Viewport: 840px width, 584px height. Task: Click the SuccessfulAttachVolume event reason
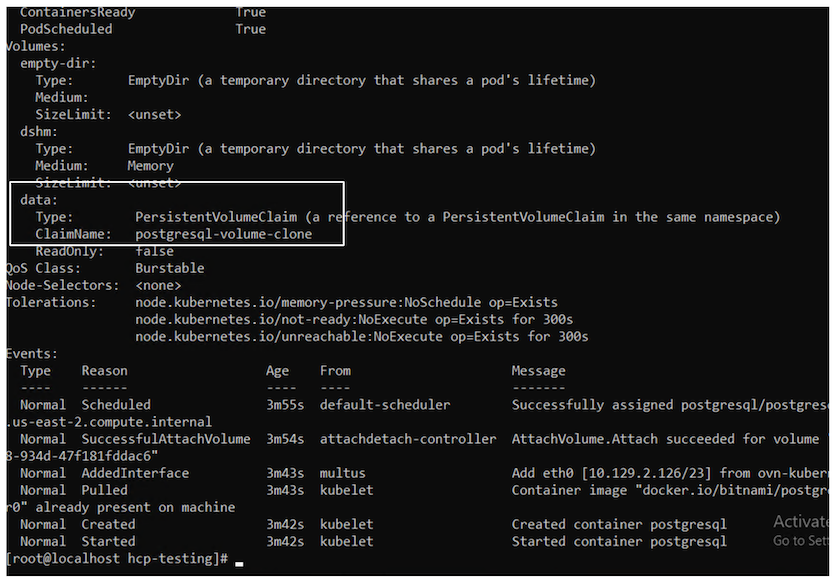[x=166, y=439]
